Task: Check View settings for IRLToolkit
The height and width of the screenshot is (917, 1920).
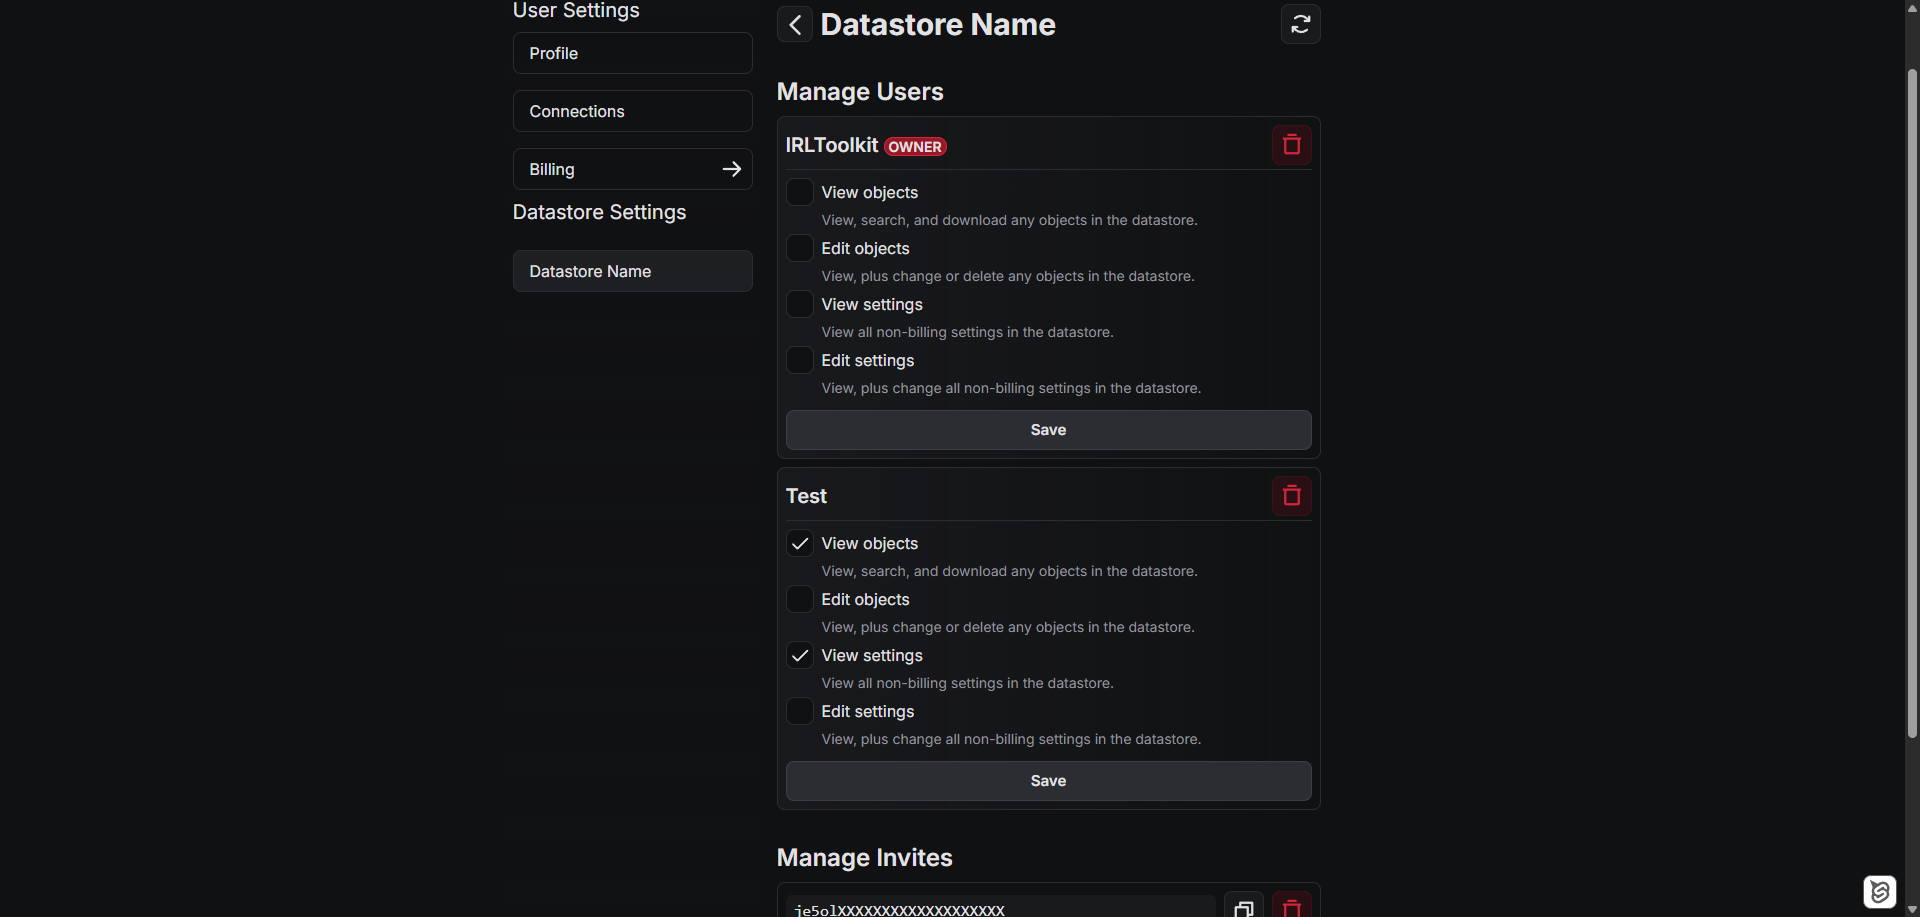Action: (x=799, y=303)
